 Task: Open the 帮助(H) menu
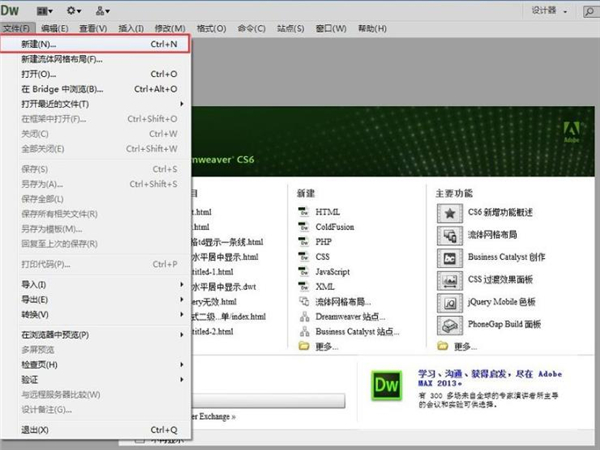click(372, 28)
